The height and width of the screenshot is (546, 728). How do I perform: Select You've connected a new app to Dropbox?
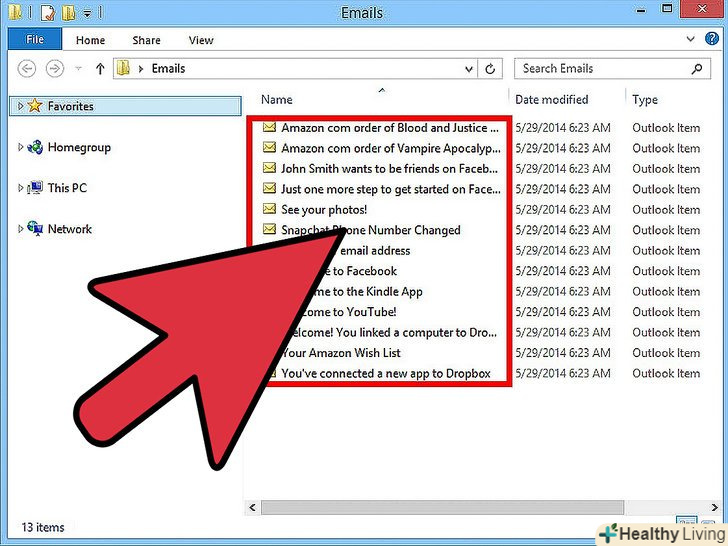tap(386, 373)
